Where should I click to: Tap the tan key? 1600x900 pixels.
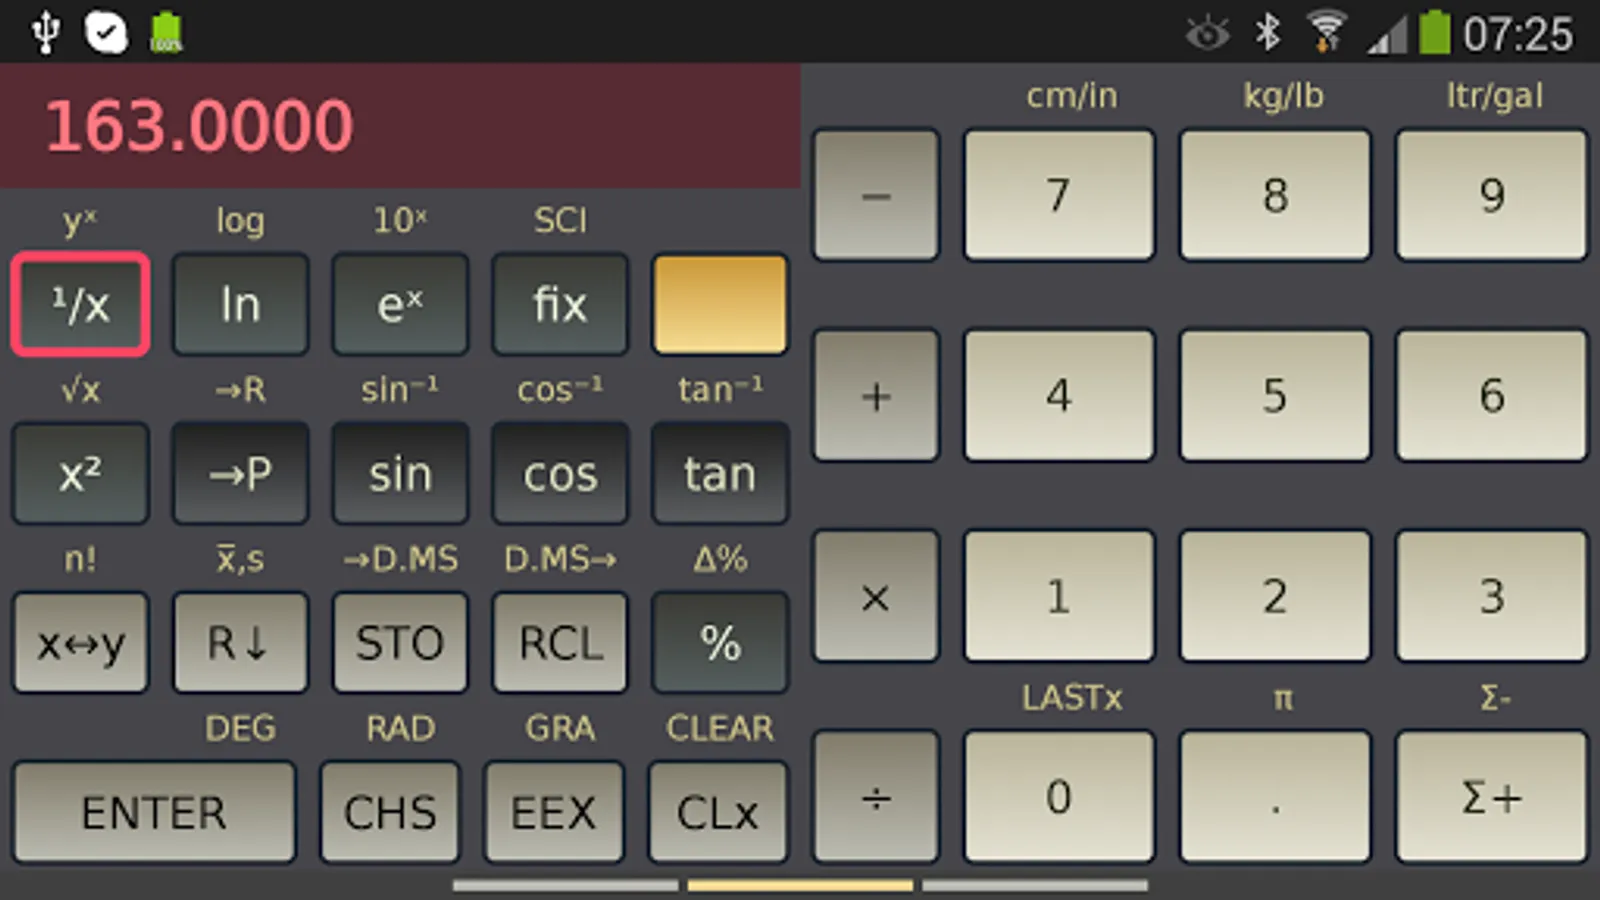[x=720, y=473]
